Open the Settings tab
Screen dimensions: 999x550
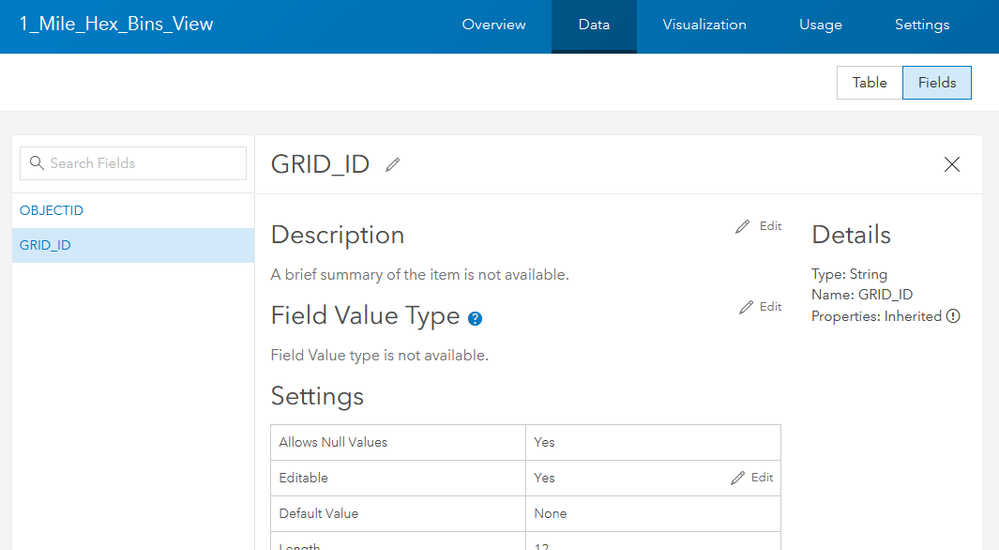[922, 25]
